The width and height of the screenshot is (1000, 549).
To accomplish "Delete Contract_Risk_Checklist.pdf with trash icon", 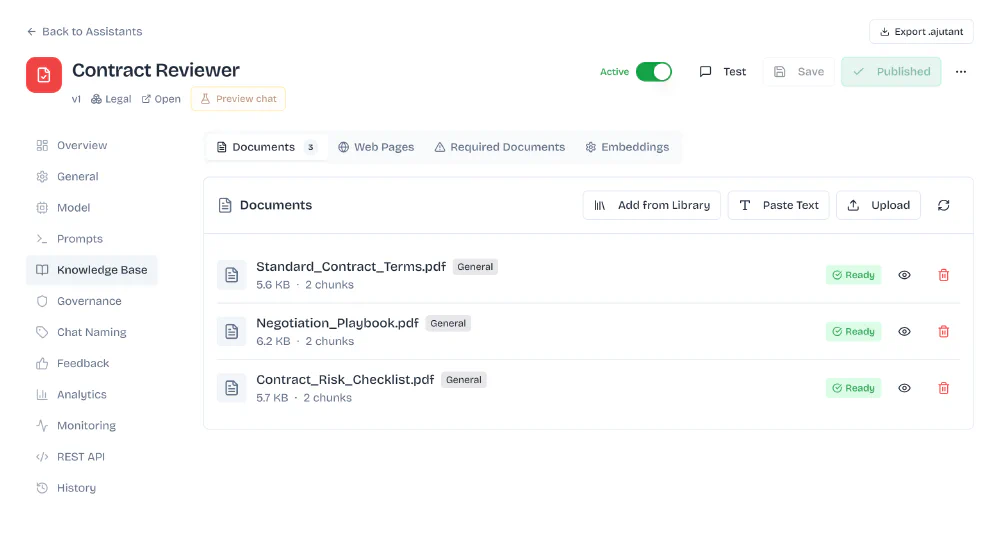I will pyautogui.click(x=943, y=388).
